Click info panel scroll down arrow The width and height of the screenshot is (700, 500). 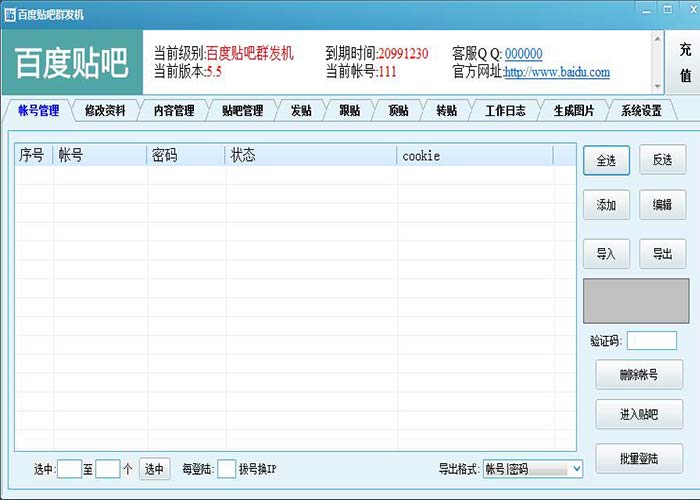[657, 86]
